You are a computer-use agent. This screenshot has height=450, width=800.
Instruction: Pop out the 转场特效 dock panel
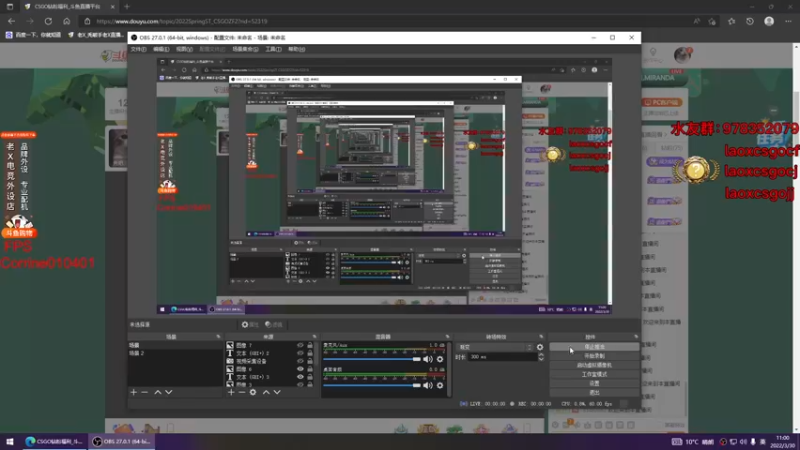(x=541, y=337)
